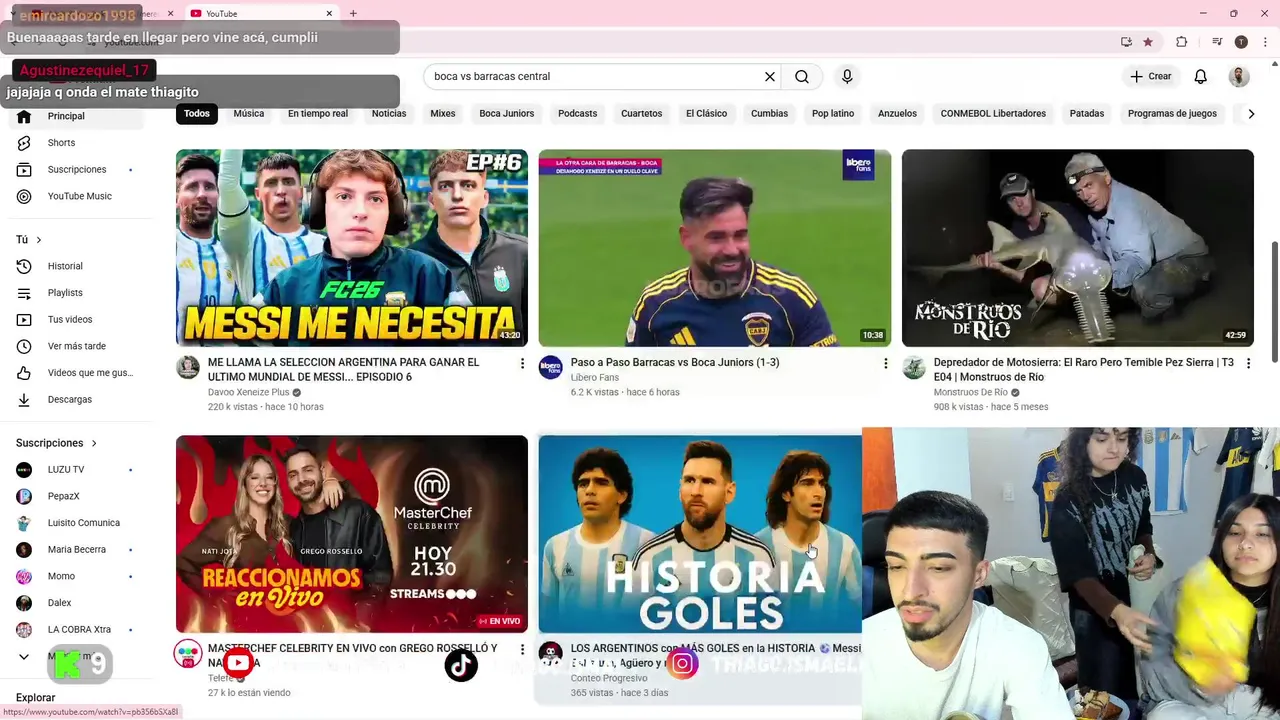
Task: Click the search magnifier button
Action: click(x=802, y=76)
